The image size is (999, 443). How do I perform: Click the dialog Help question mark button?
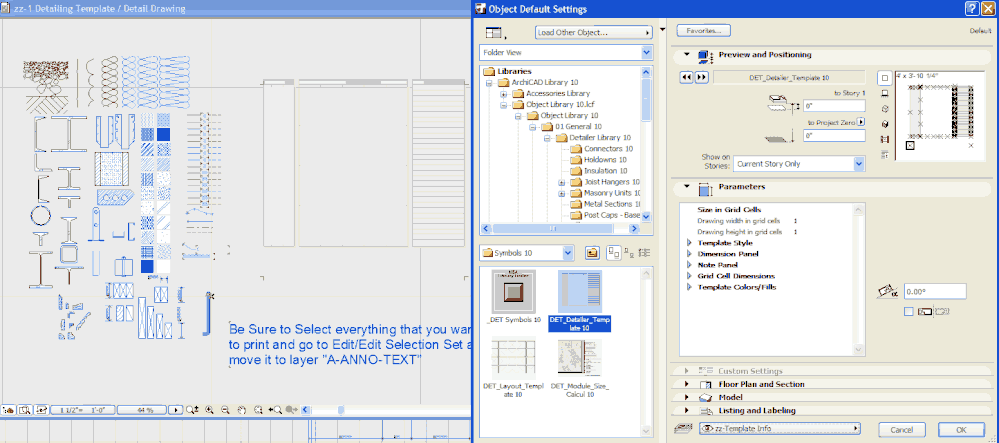click(972, 8)
